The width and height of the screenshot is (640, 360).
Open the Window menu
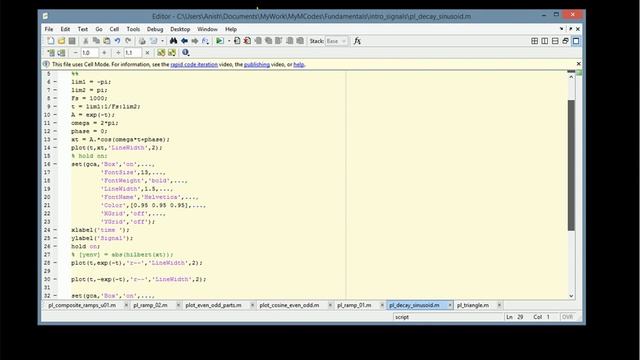[207, 29]
